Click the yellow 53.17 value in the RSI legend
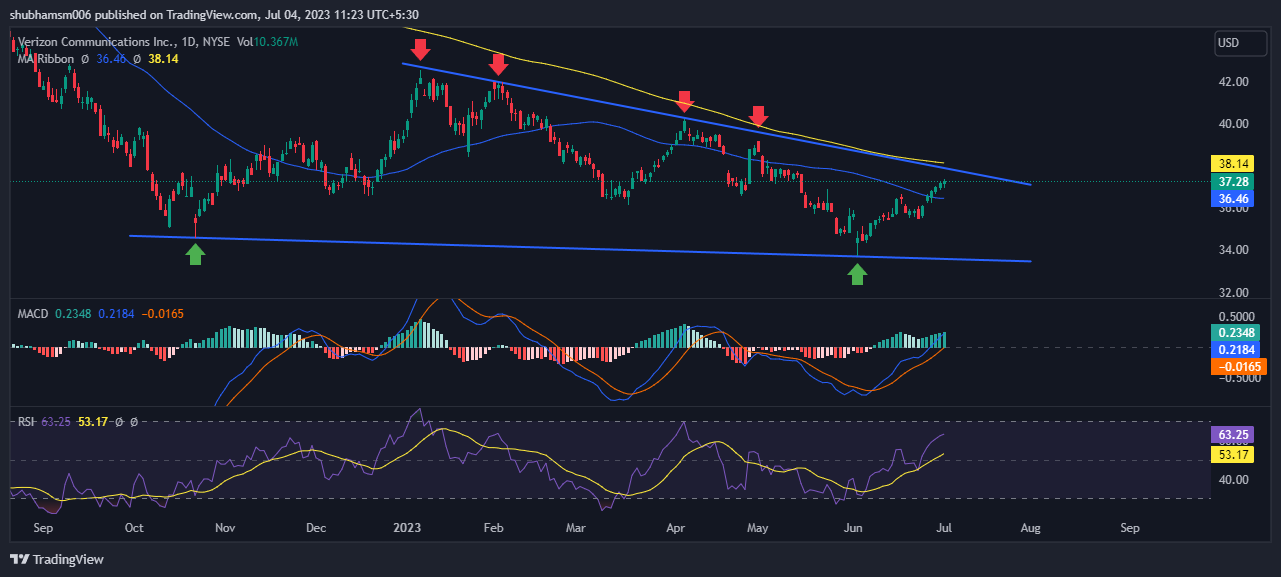The height and width of the screenshot is (577, 1281). click(x=93, y=422)
